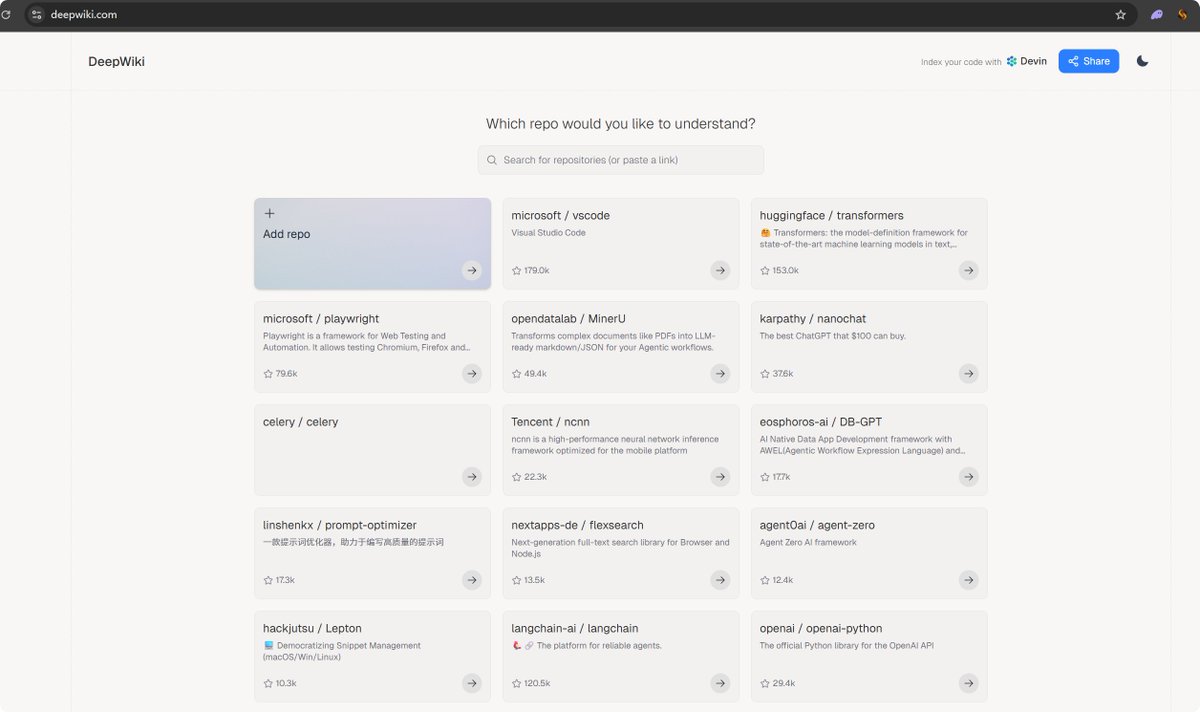The width and height of the screenshot is (1200, 712).
Task: Click the arrow on linshenkx / prompt-optimizer card
Action: [x=472, y=580]
